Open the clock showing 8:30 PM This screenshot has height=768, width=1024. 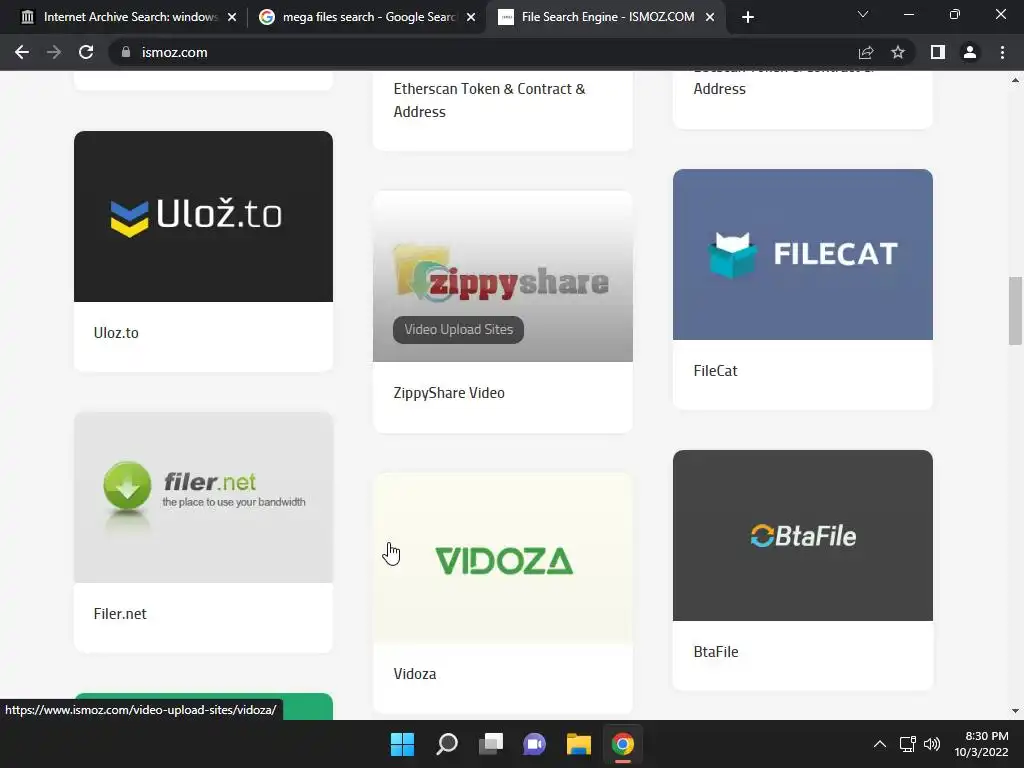pyautogui.click(x=981, y=744)
